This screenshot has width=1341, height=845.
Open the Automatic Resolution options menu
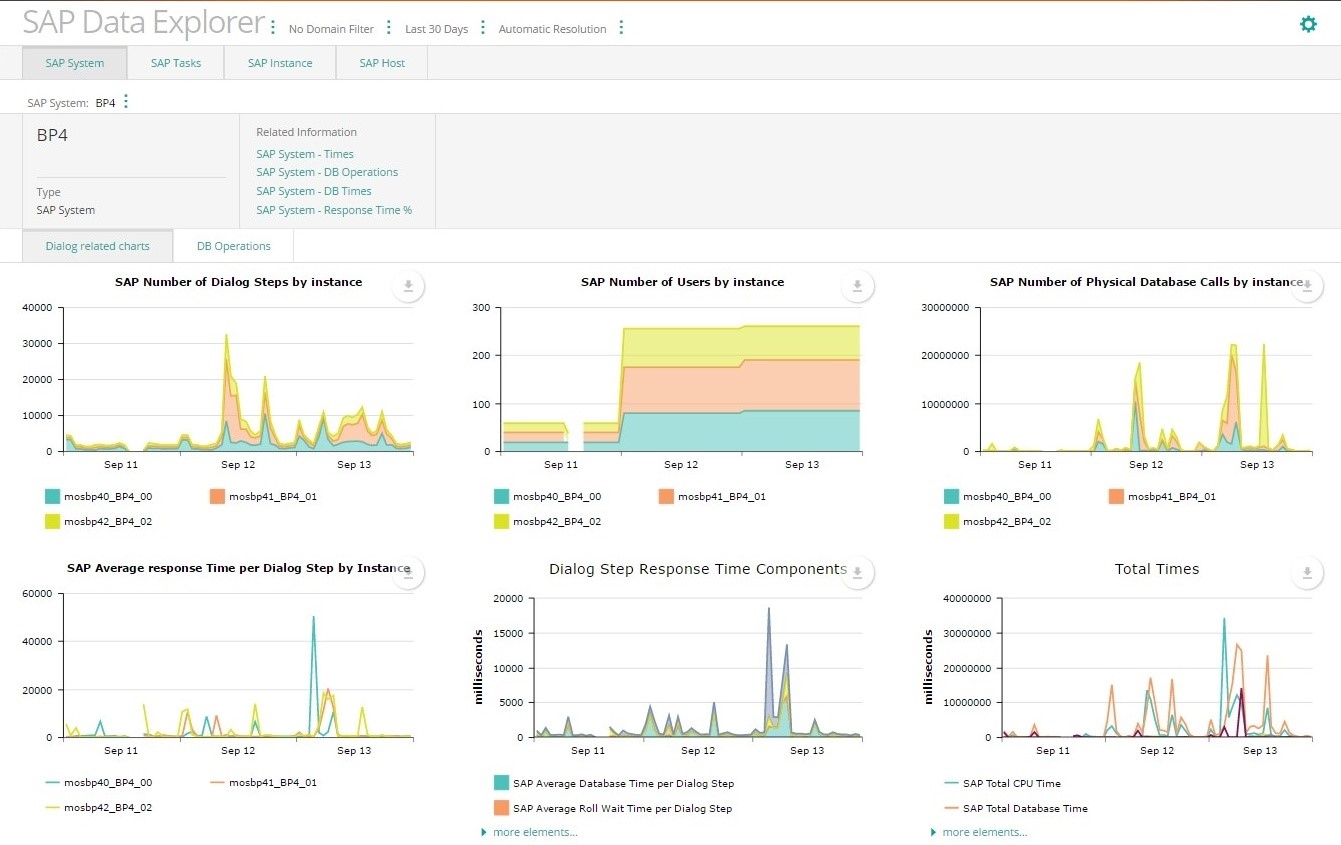(x=621, y=28)
